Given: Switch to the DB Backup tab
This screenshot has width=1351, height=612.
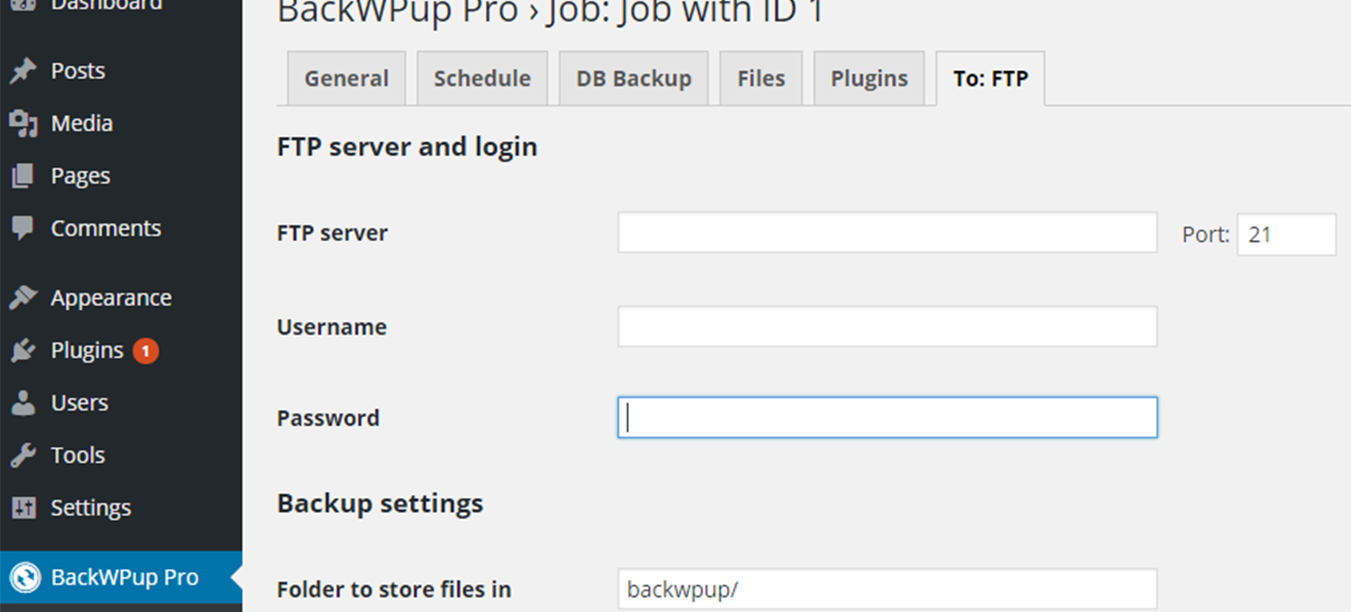Looking at the screenshot, I should (633, 77).
